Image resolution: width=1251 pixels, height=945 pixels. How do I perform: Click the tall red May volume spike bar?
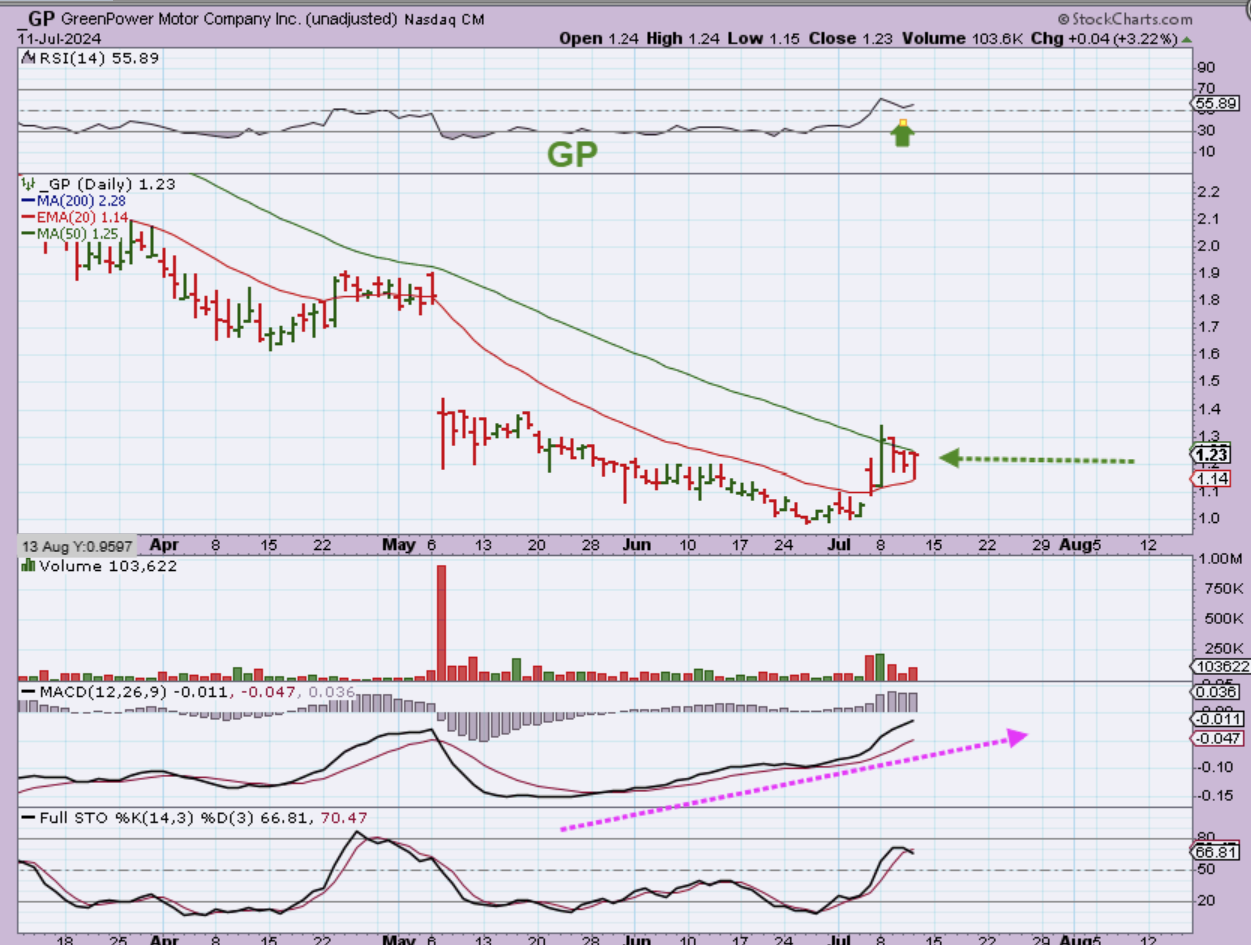click(441, 622)
